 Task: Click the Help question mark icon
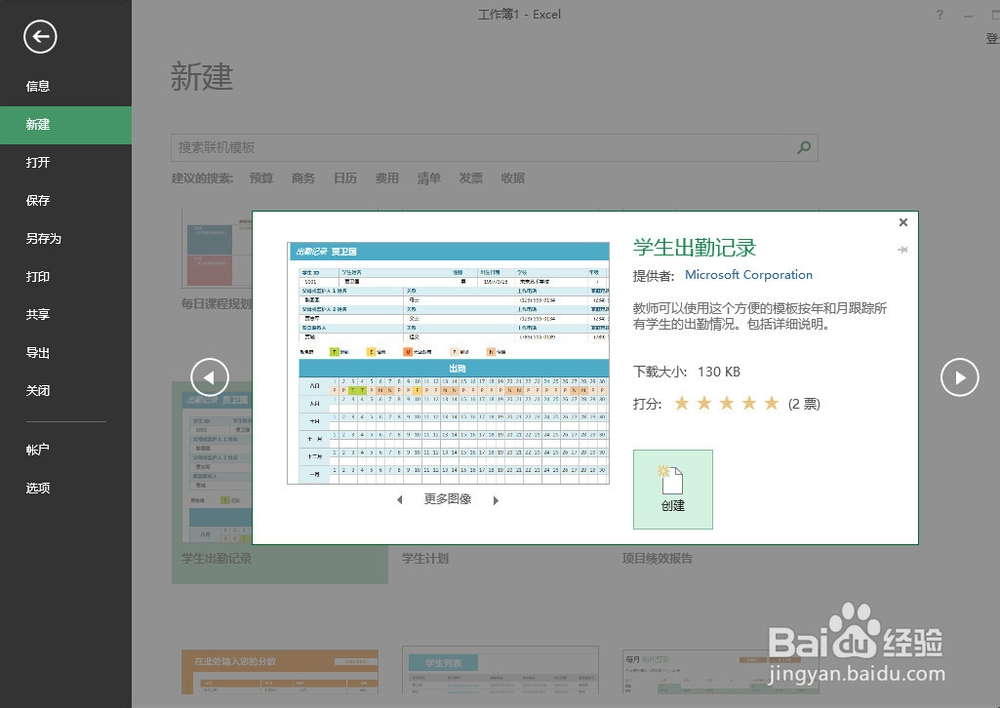tap(938, 14)
